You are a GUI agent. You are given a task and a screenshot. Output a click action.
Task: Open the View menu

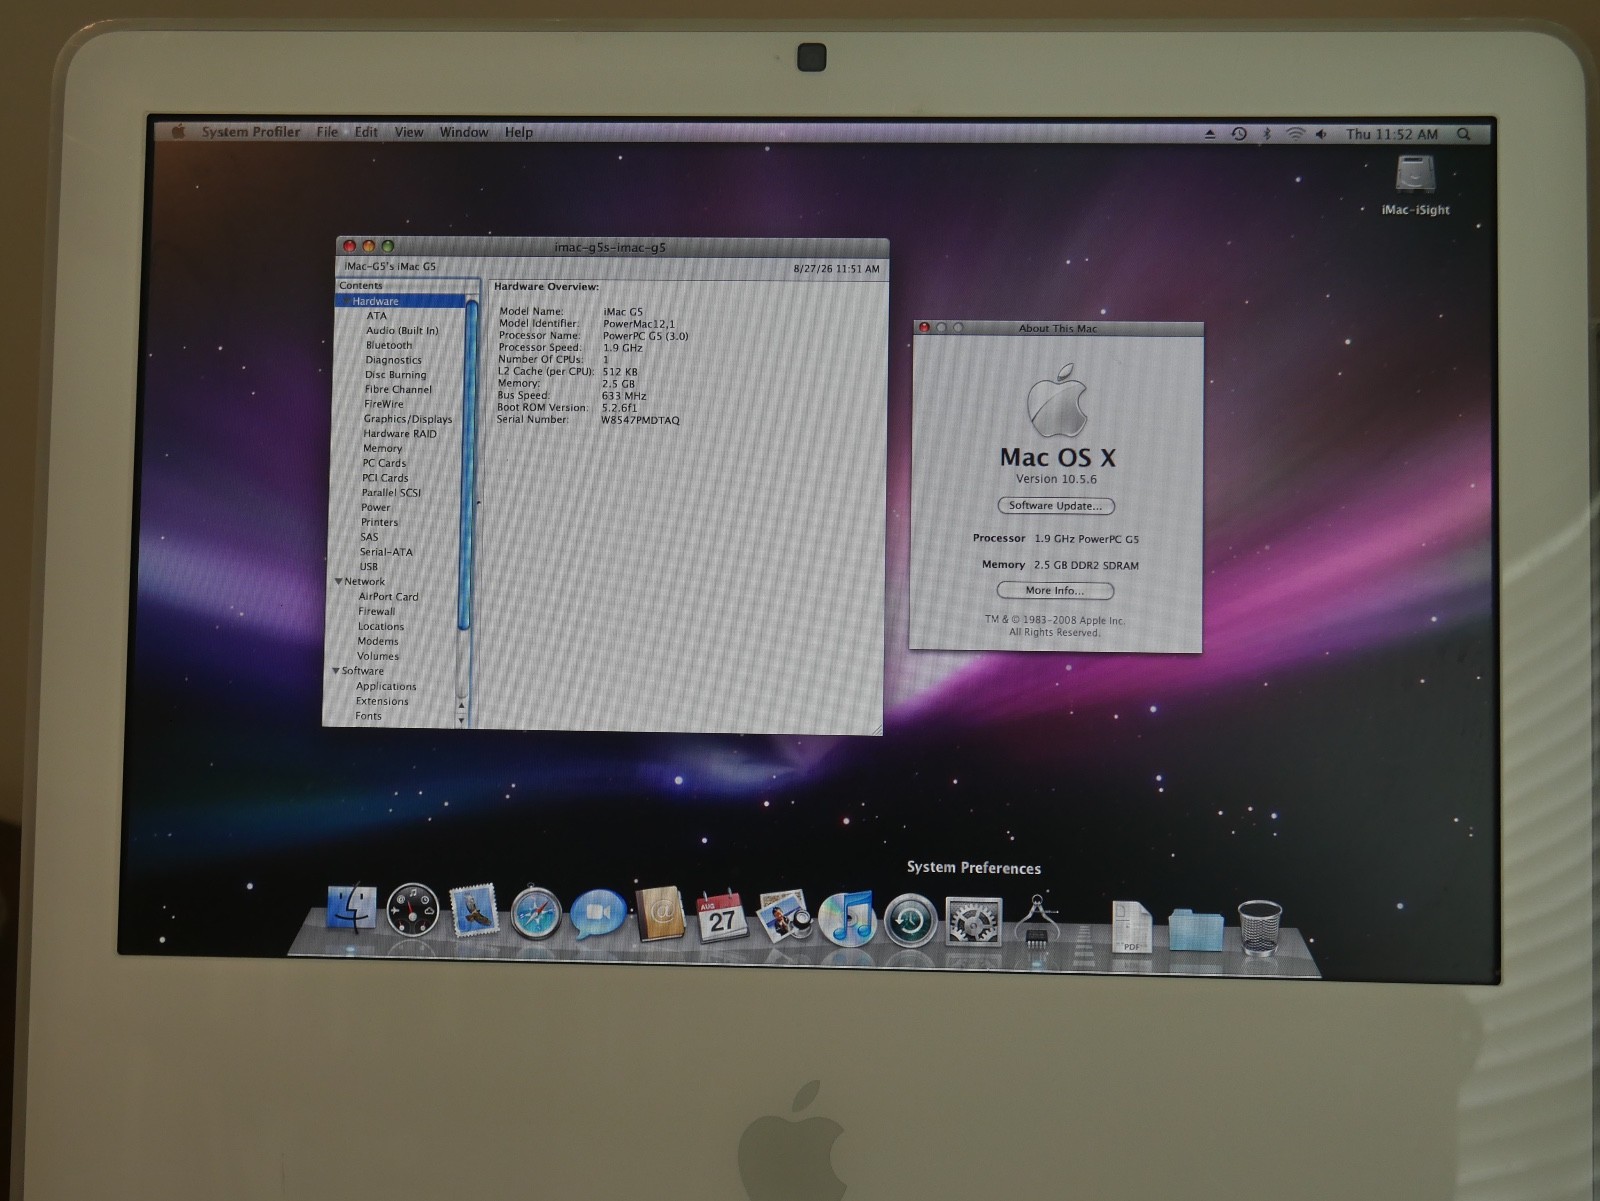(408, 132)
